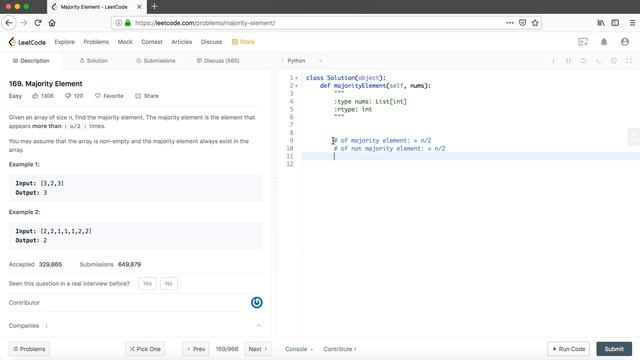The width and height of the screenshot is (640, 360).
Task: Go back with browser back arrow
Action: [x=9, y=23]
